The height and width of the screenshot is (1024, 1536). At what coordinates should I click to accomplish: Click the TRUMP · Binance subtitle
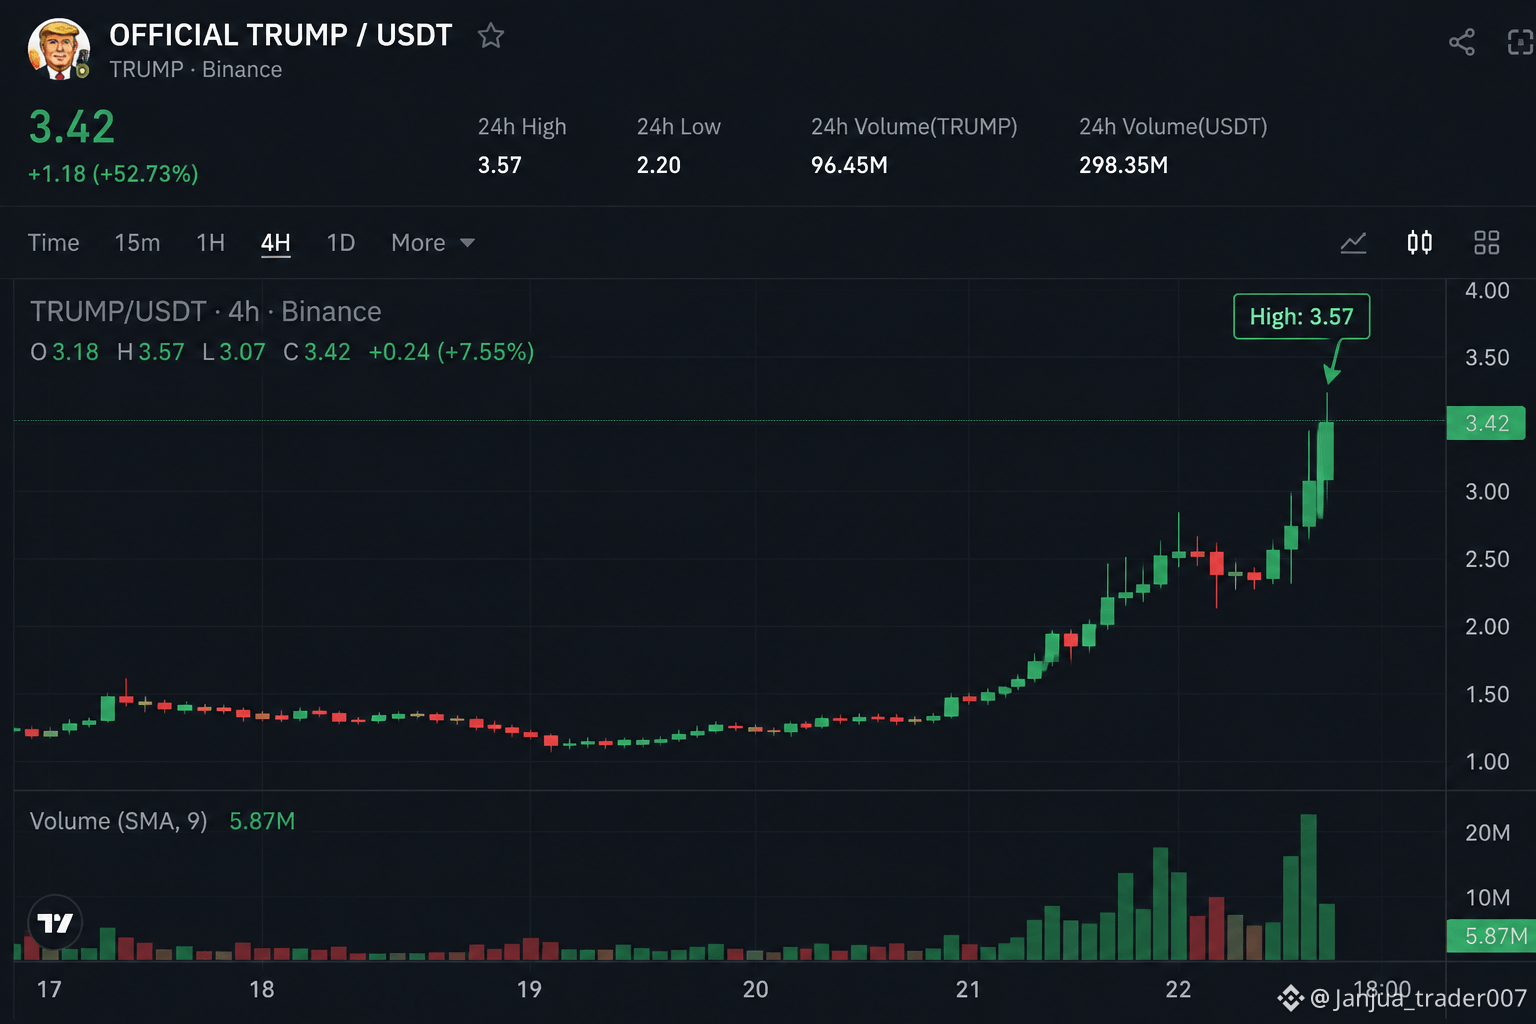pyautogui.click(x=195, y=70)
